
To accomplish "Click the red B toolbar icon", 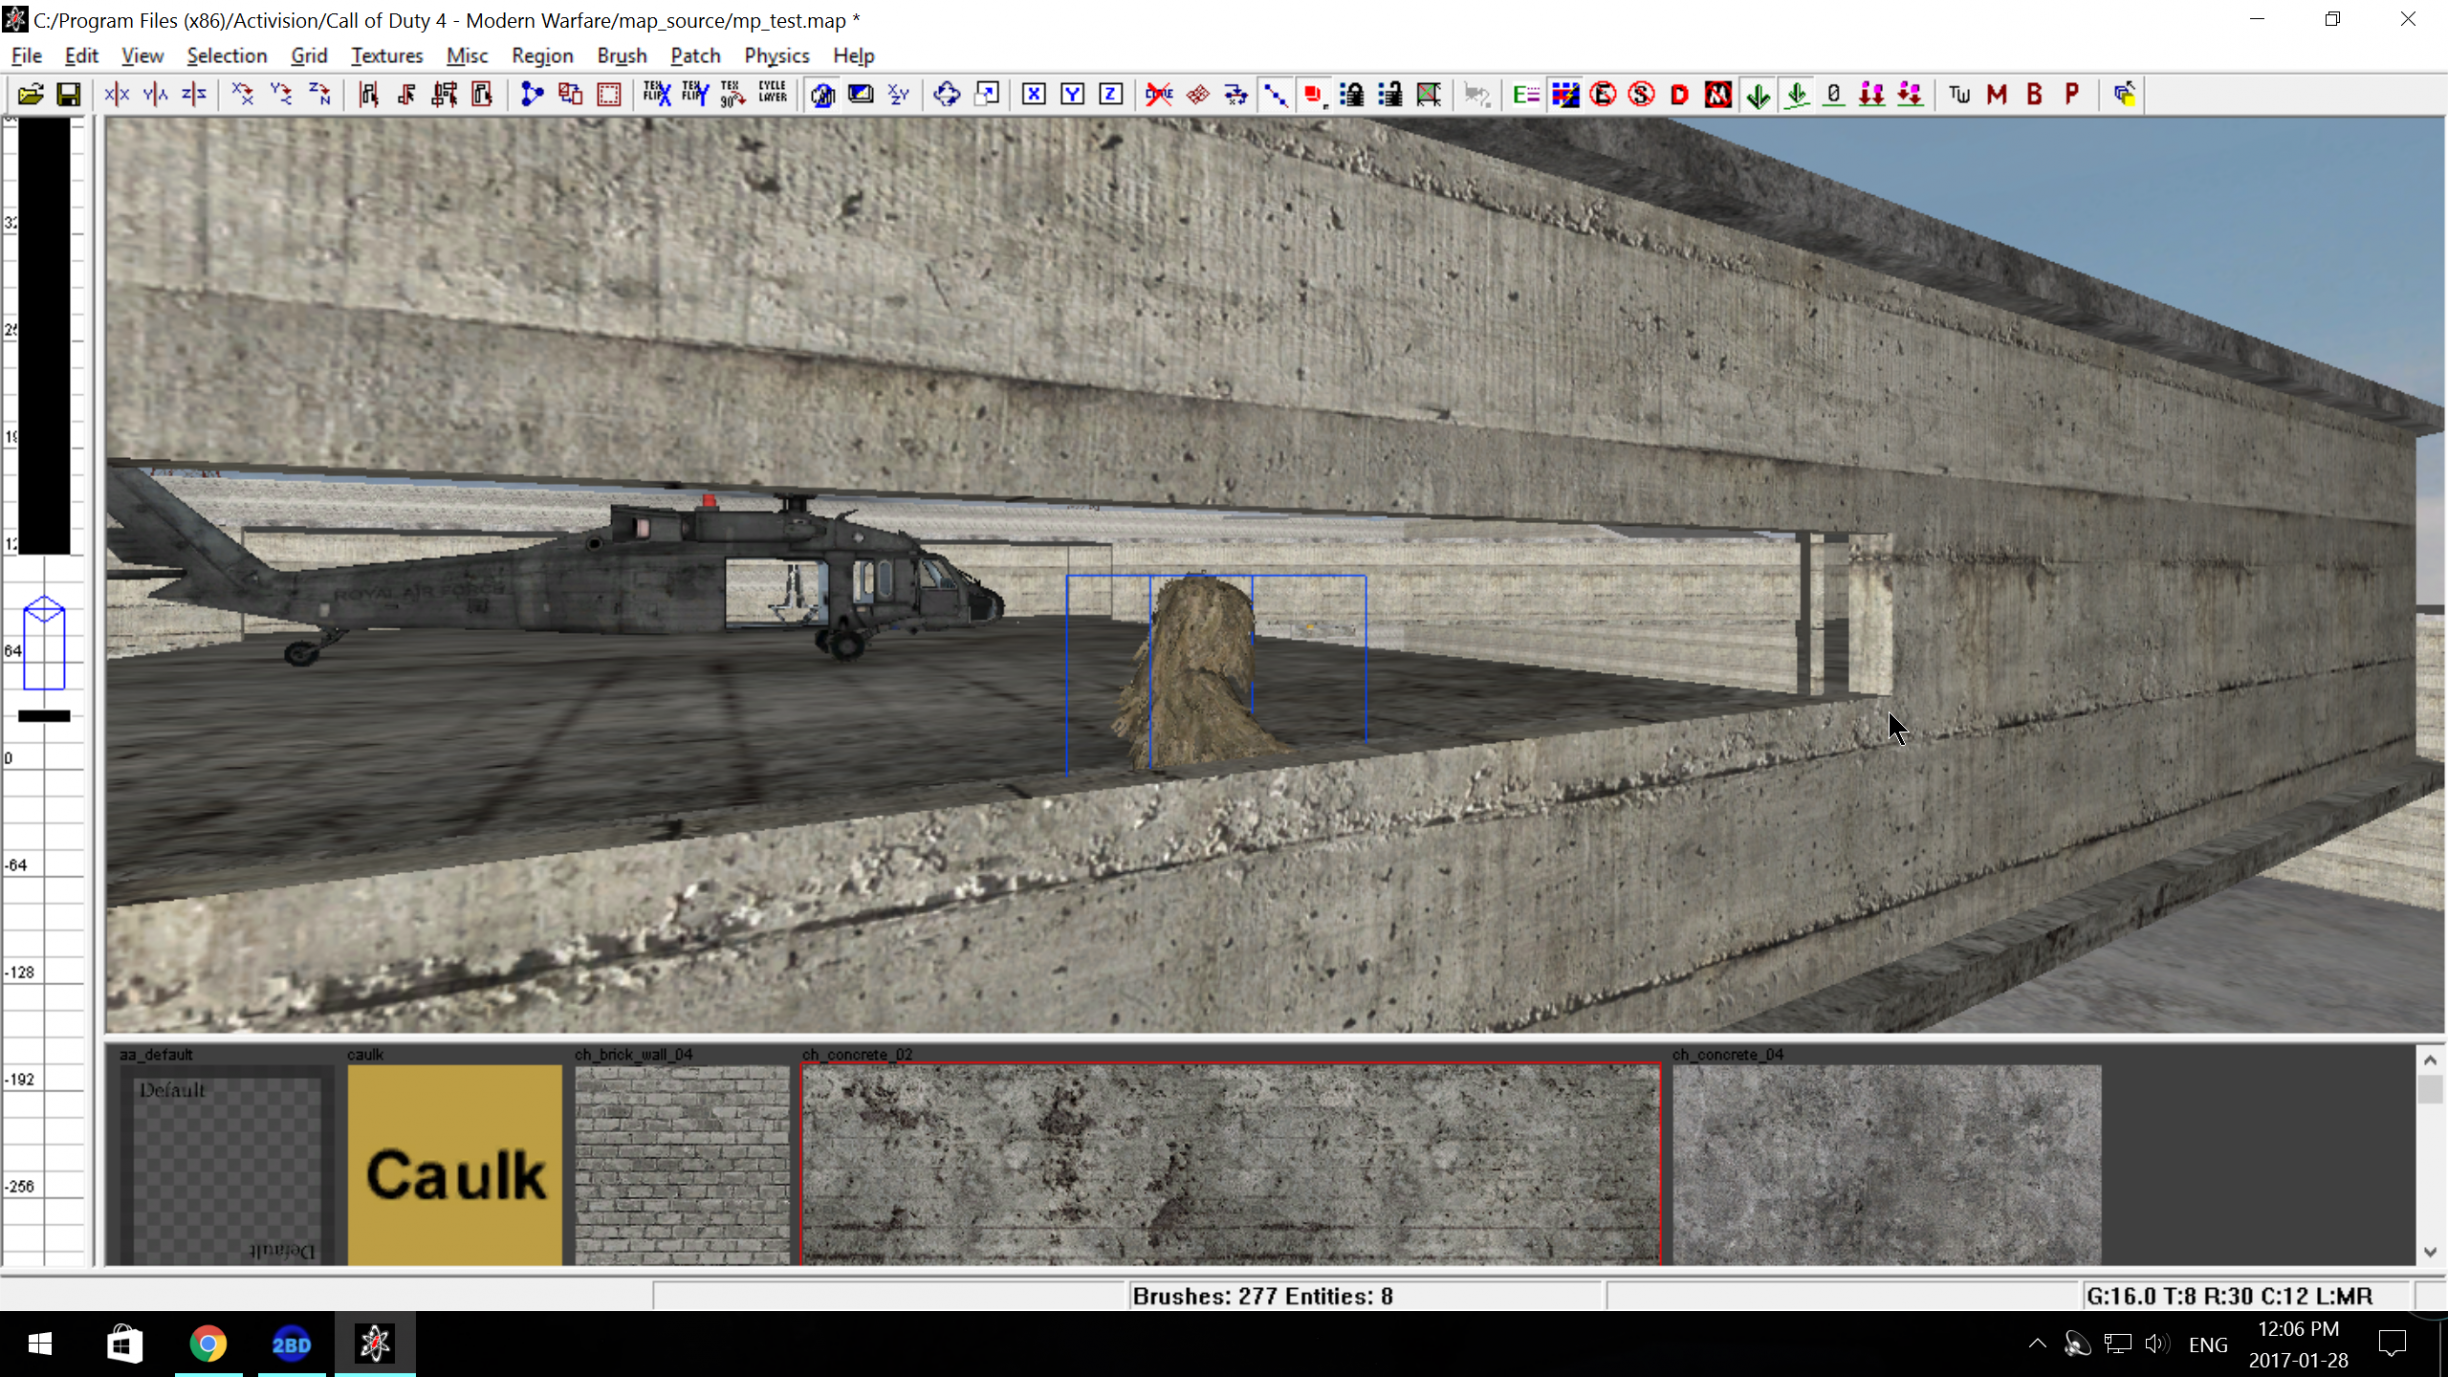I will pos(2035,94).
